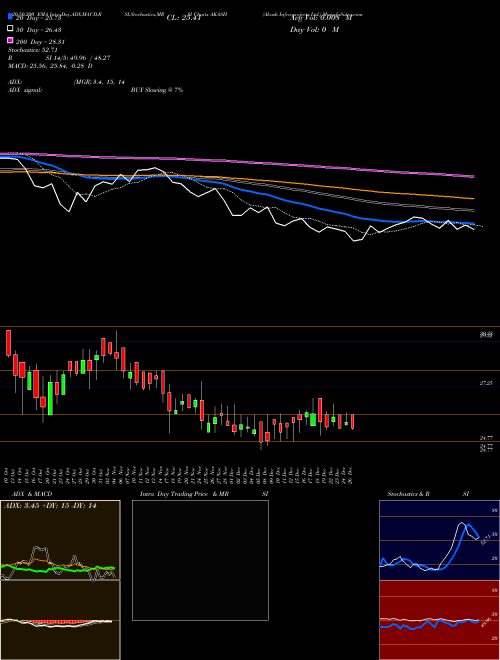Viewport: 500px width, 660px height.
Task: Open the MACD histogram panel with red bars
Action: tap(60, 620)
